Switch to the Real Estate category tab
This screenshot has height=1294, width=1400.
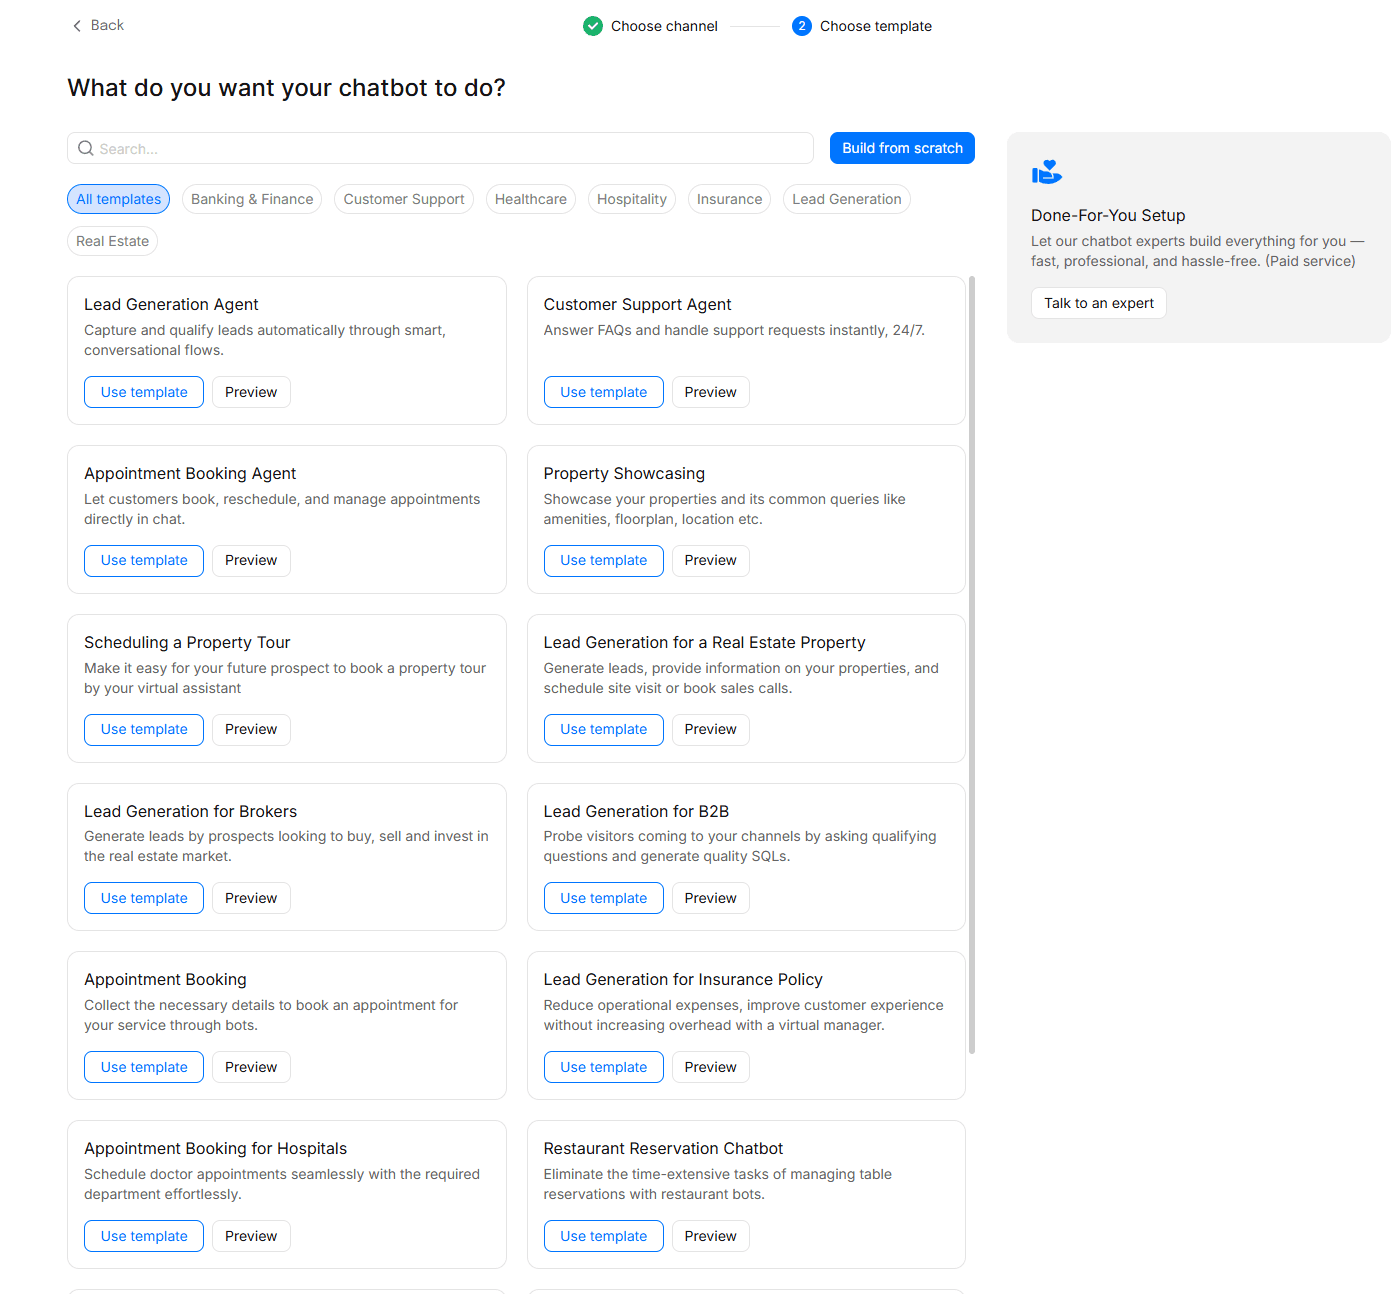(x=112, y=240)
